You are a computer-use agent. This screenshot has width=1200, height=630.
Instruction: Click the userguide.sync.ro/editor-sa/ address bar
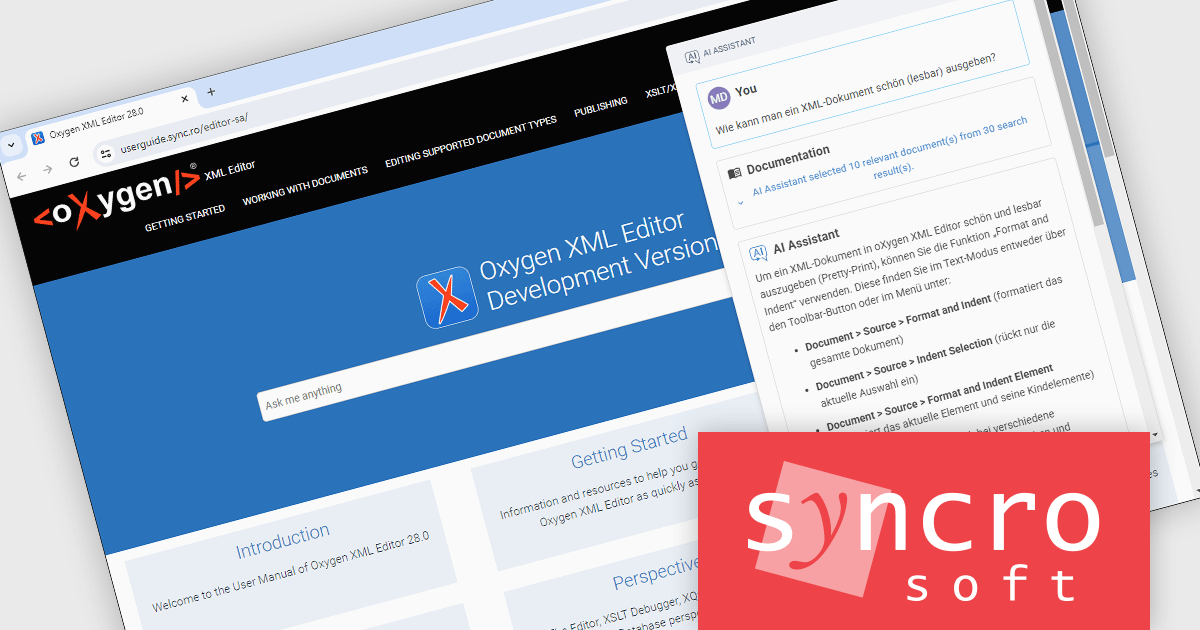click(185, 132)
